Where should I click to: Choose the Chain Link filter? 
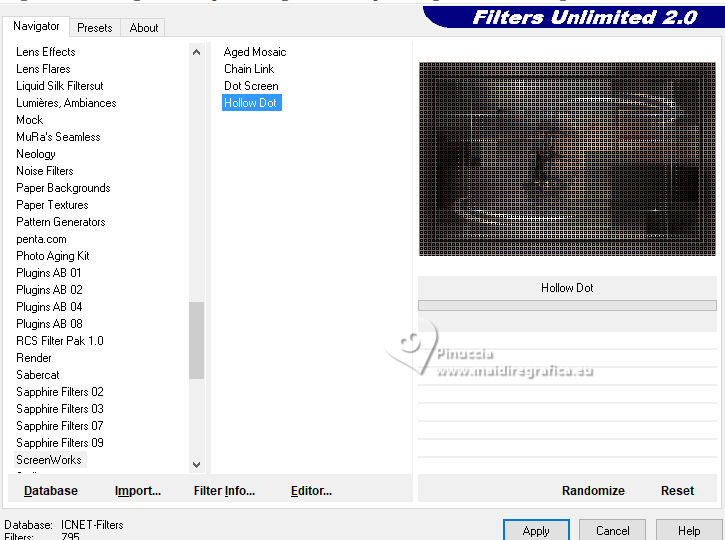point(249,69)
